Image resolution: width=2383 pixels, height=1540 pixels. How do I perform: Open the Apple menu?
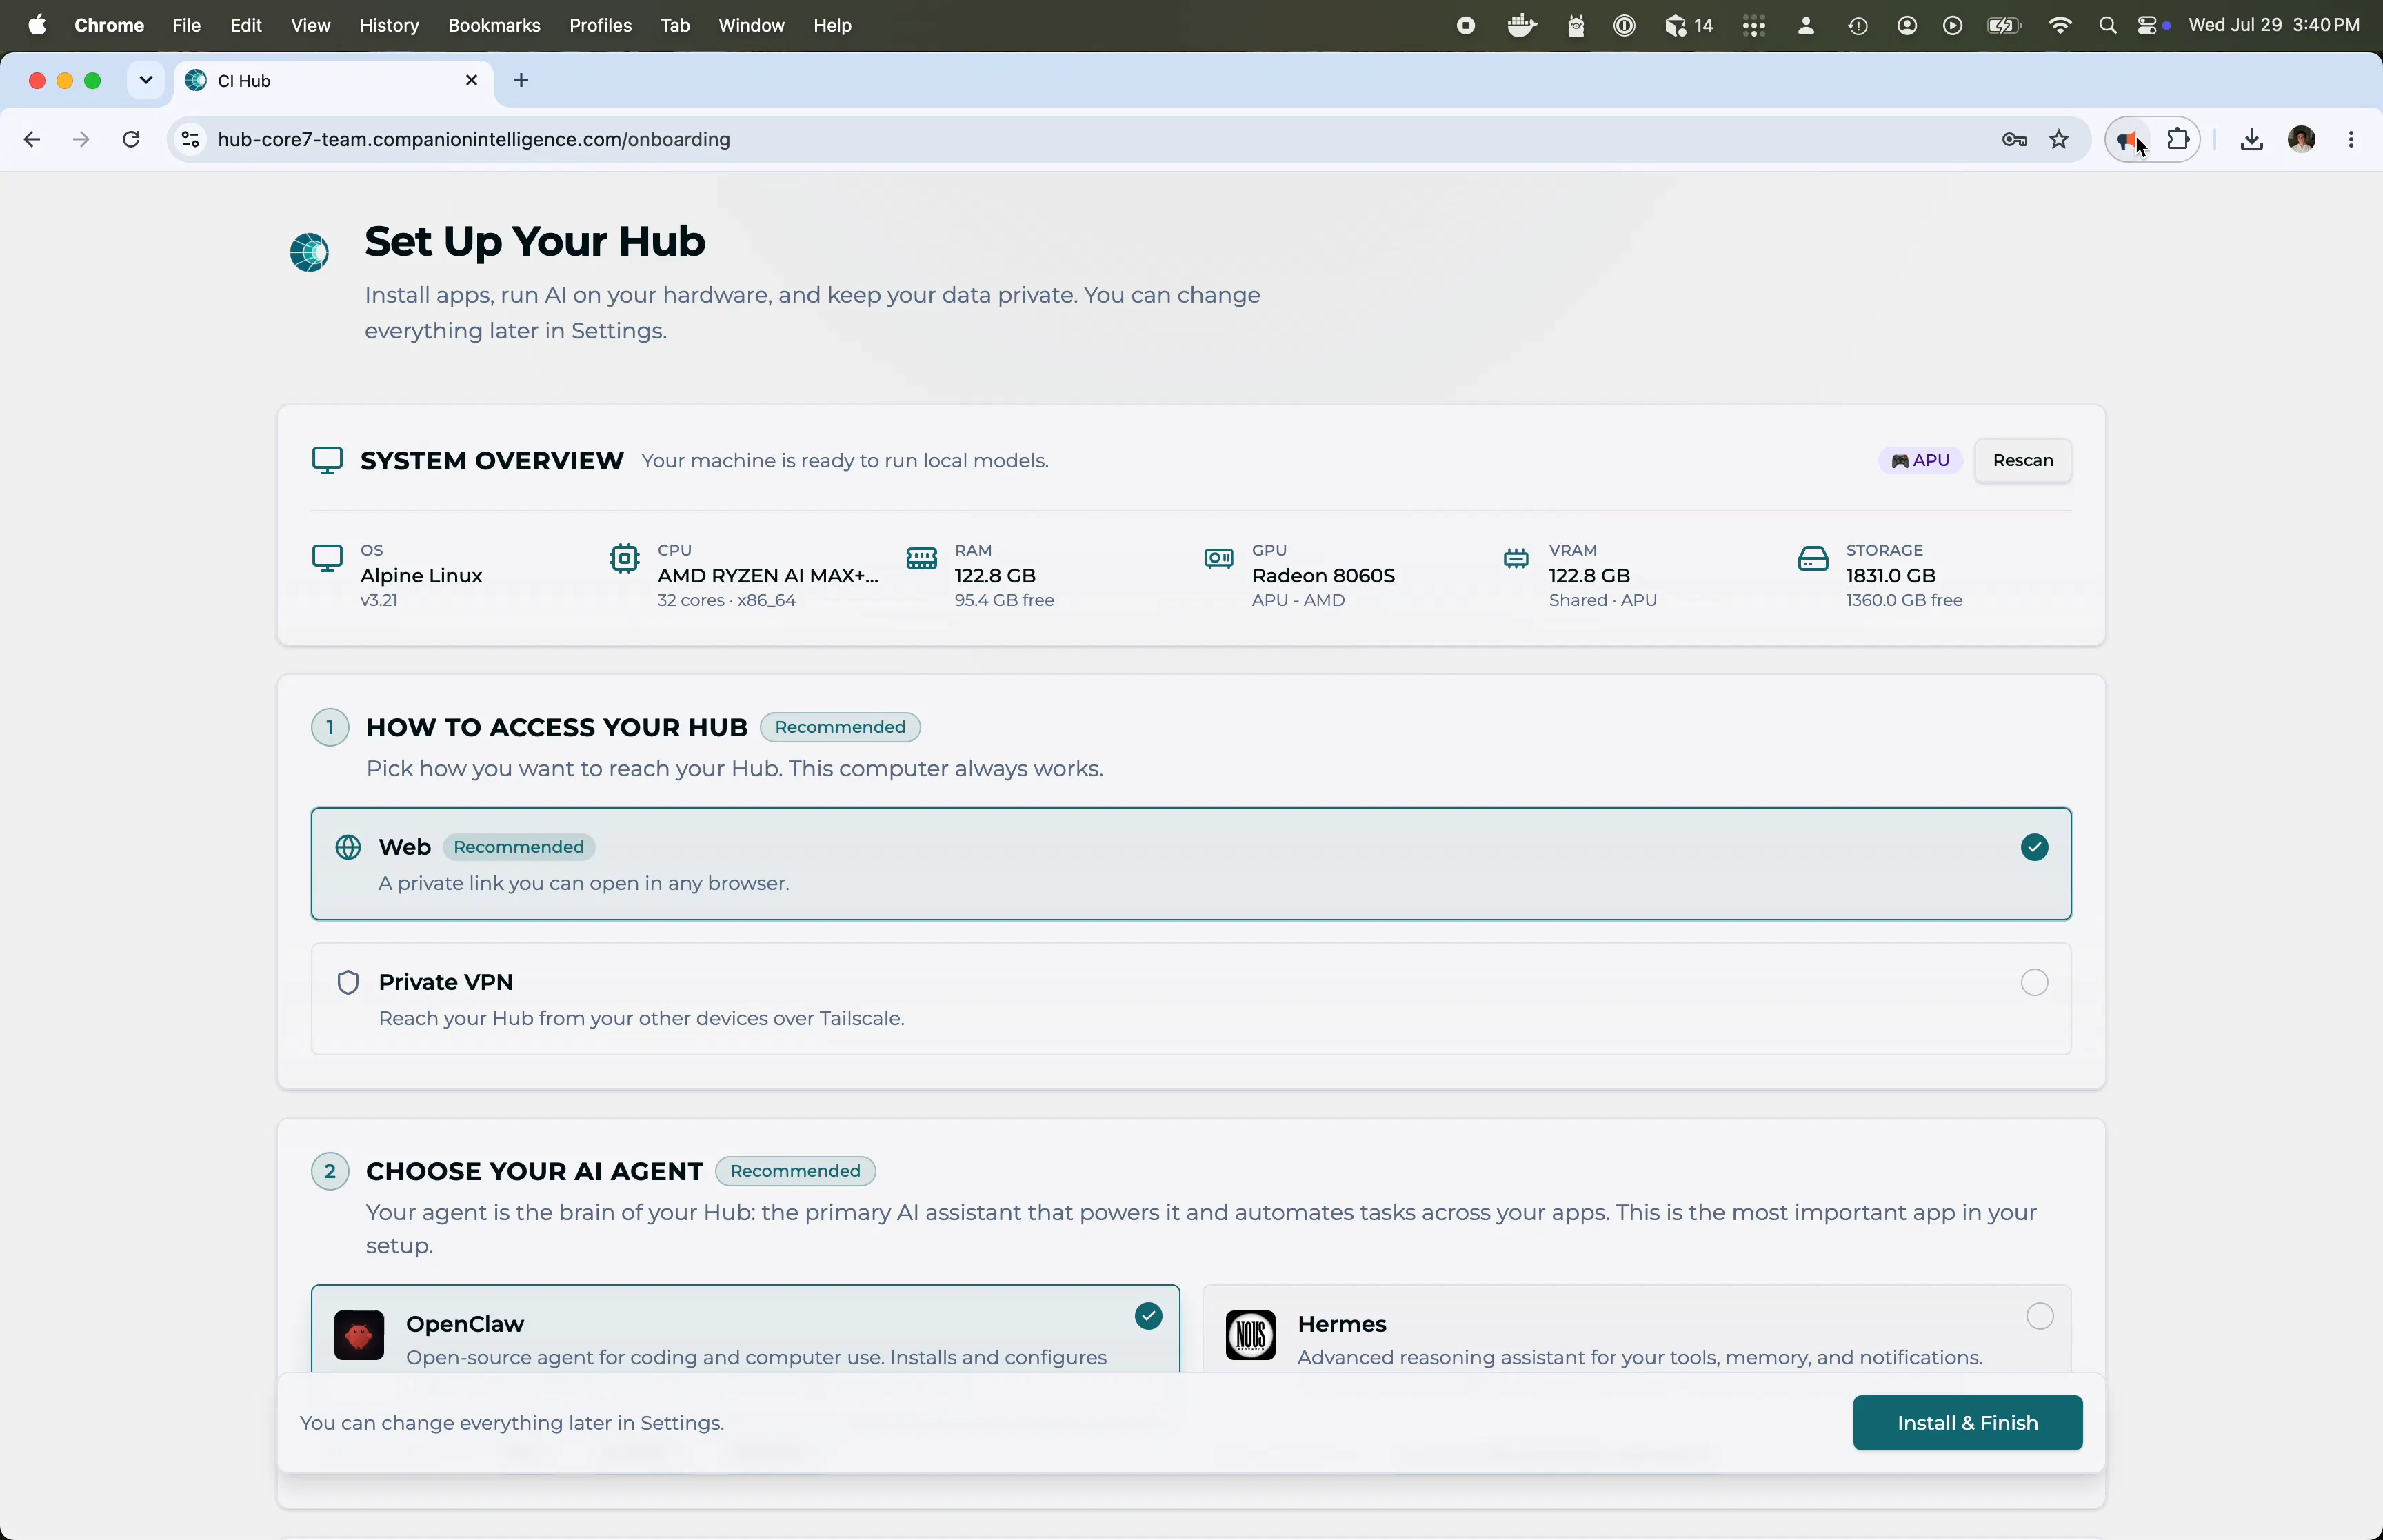tap(37, 26)
